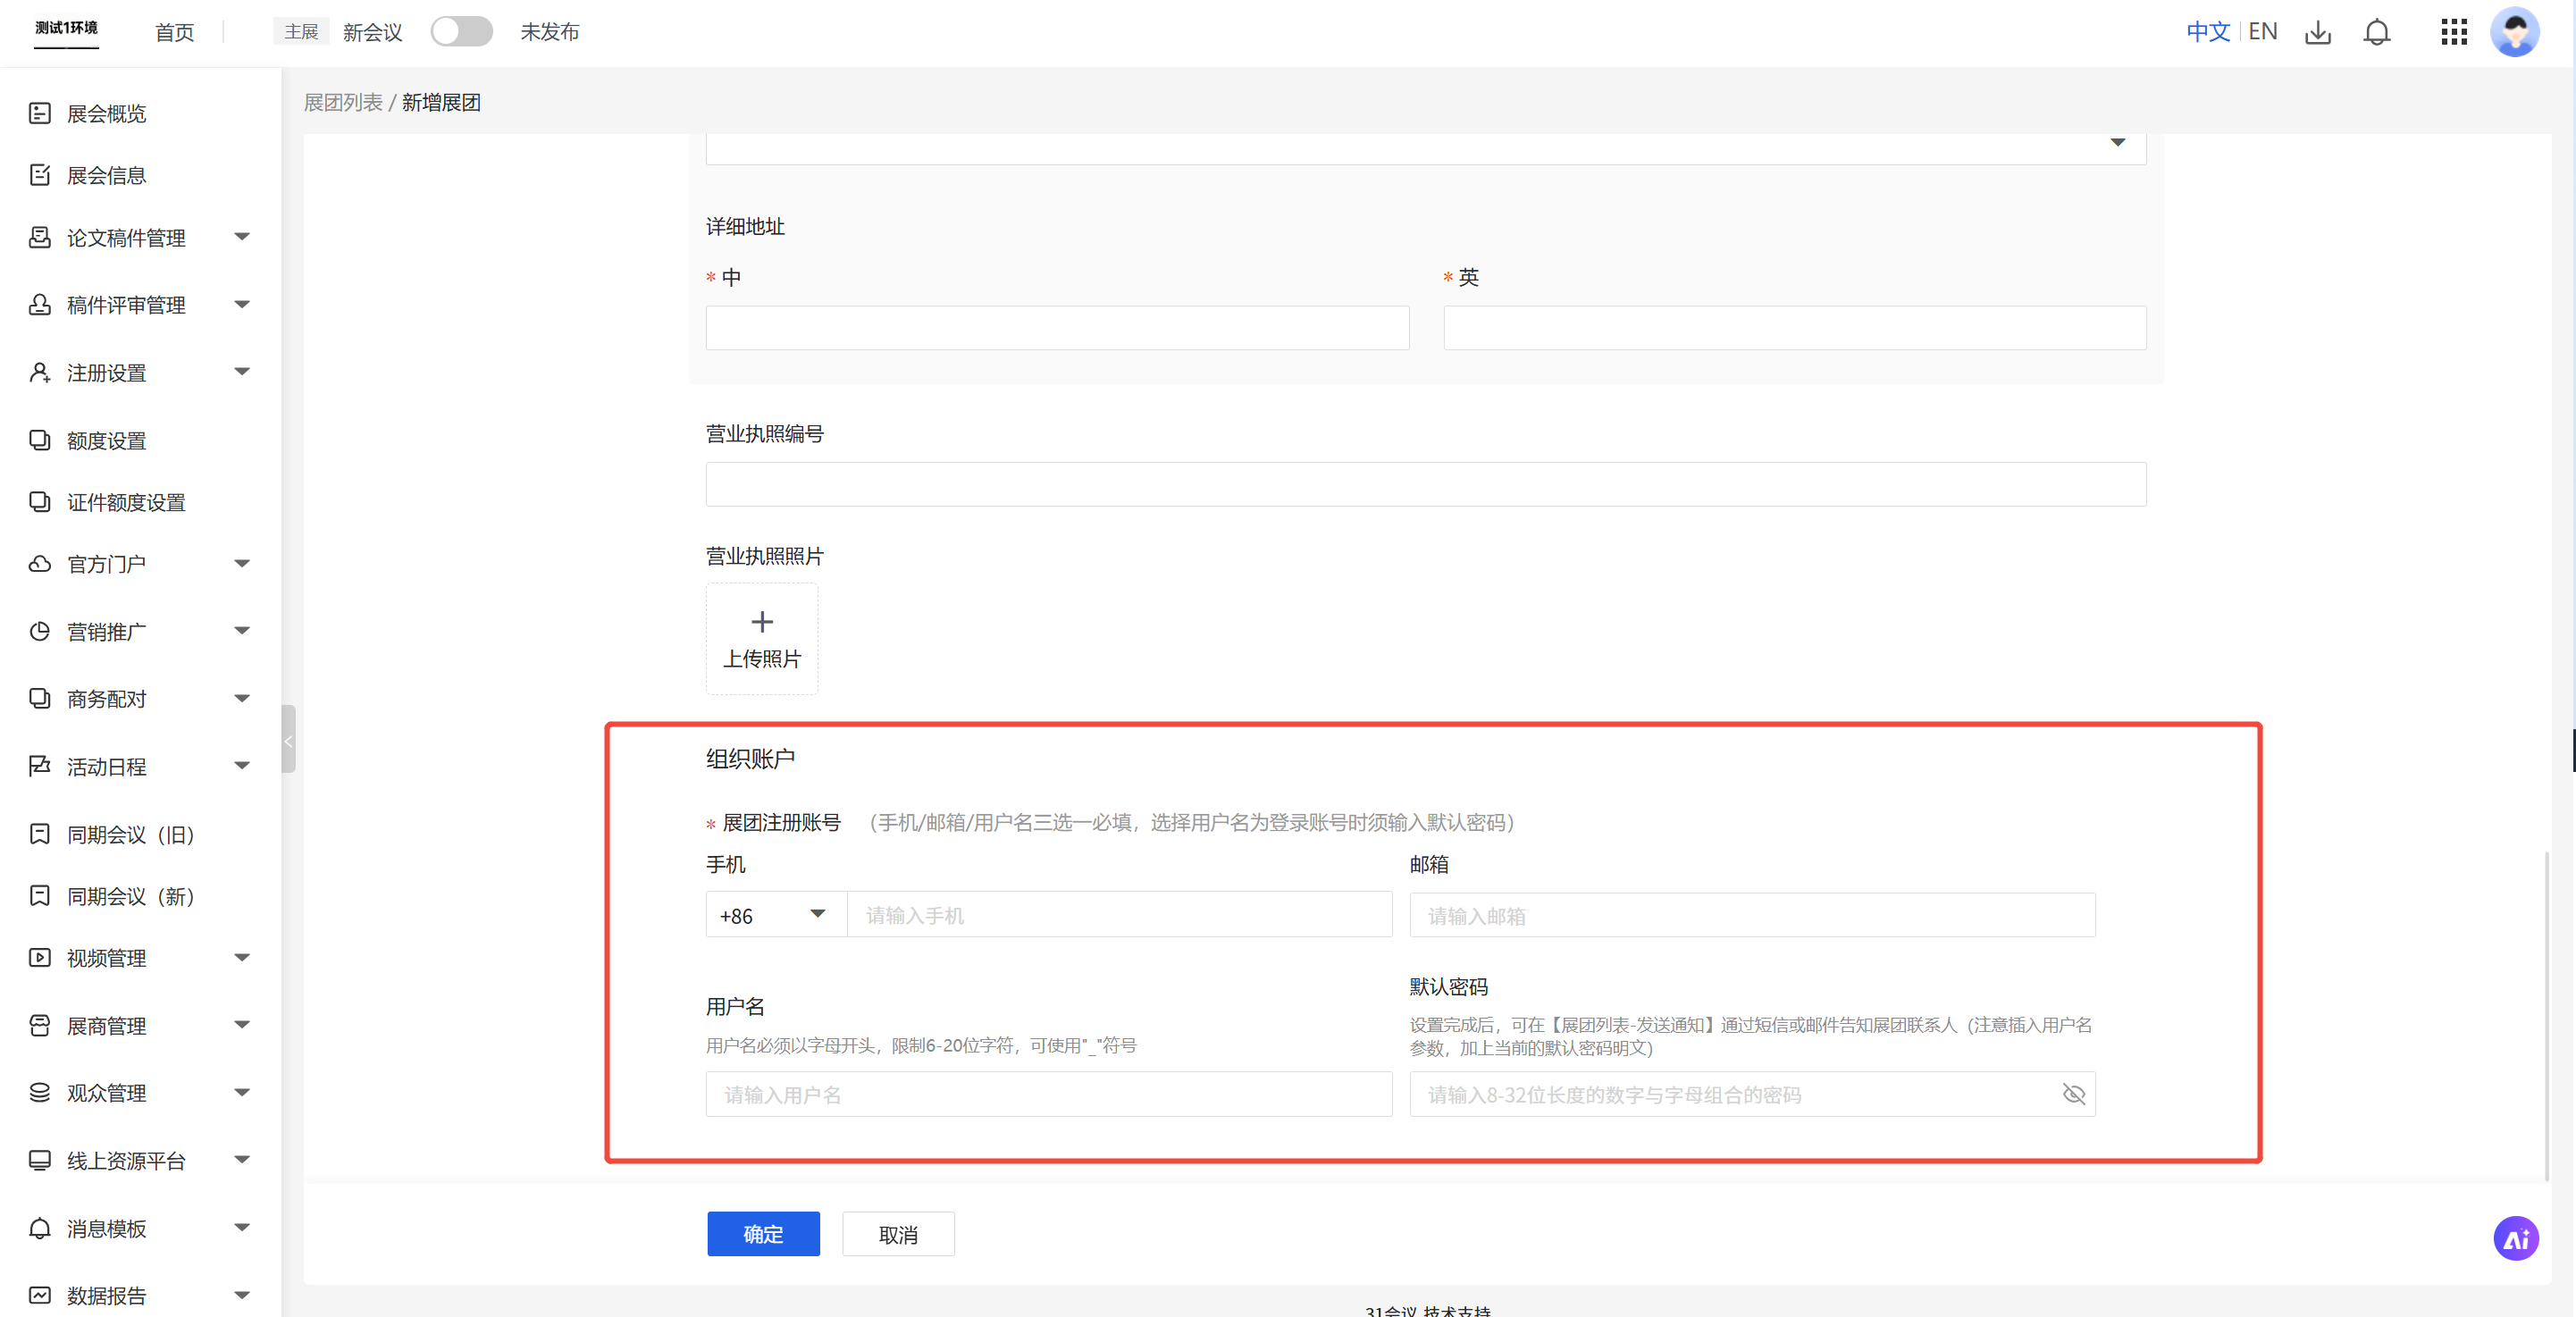Click the plus icon to upload license photo
The width and height of the screenshot is (2576, 1317).
coord(762,622)
